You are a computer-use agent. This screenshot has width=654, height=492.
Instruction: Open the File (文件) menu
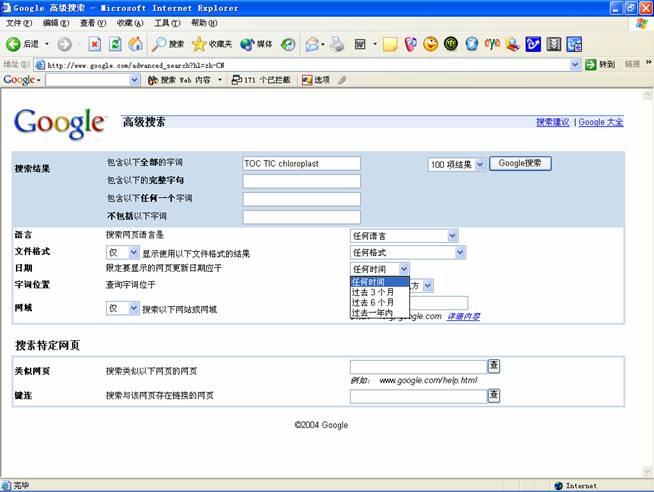click(x=19, y=23)
